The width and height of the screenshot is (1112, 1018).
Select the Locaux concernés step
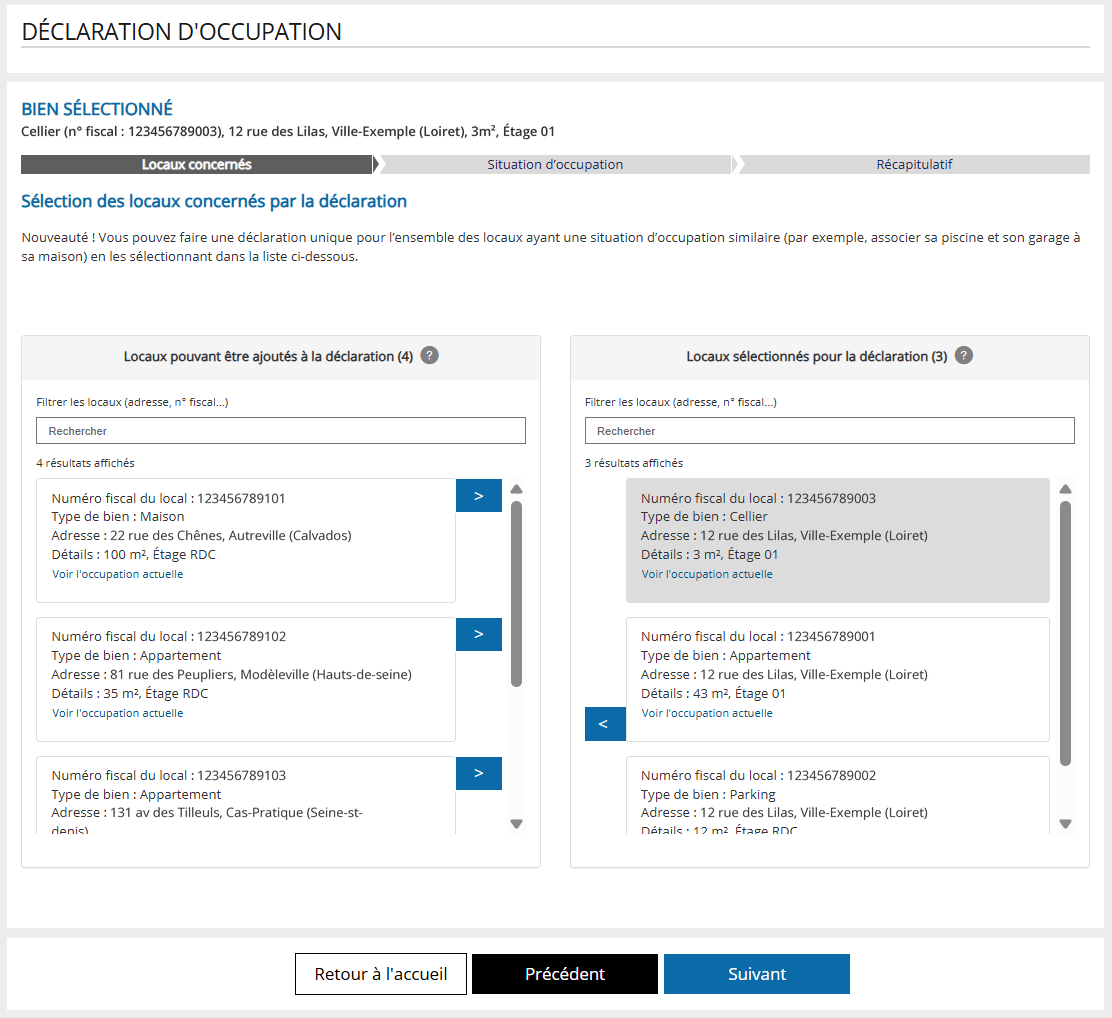[x=196, y=165]
